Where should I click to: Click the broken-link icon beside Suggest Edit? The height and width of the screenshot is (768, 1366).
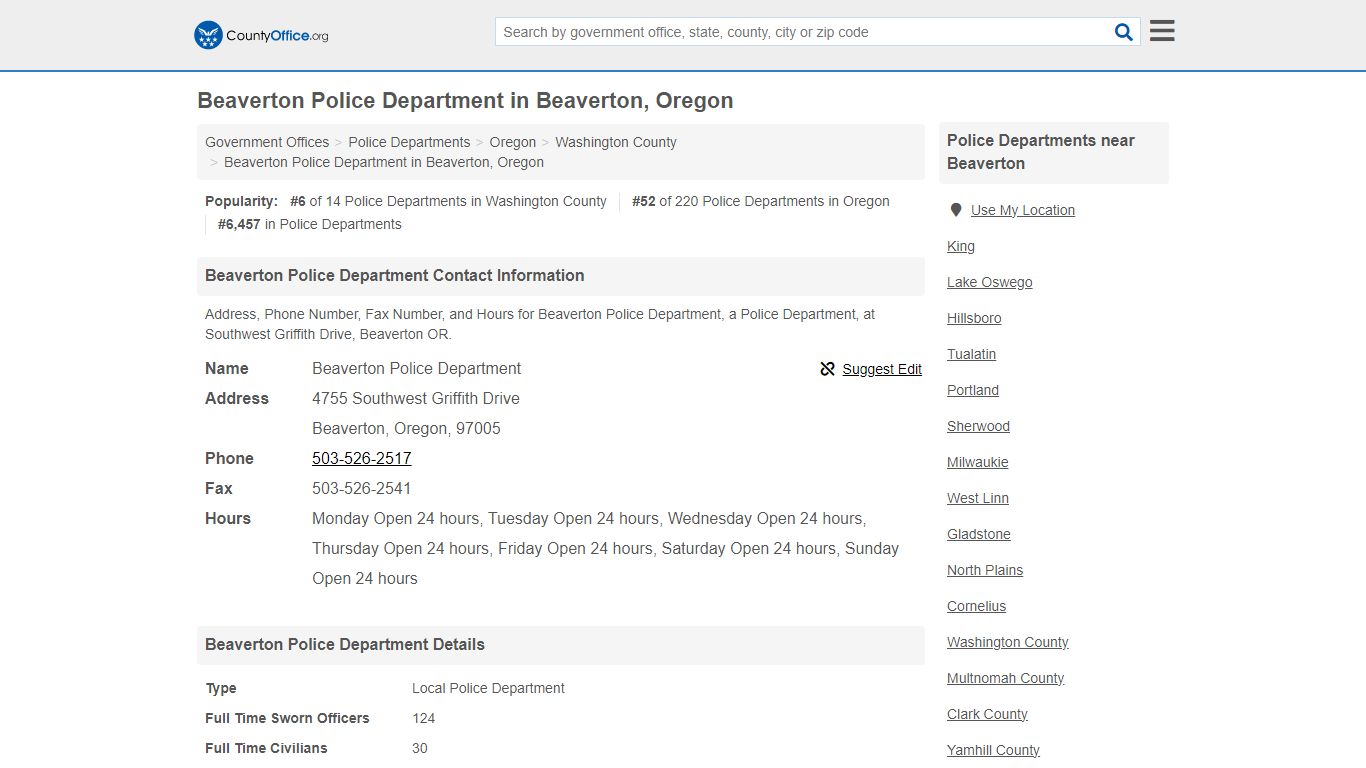[827, 369]
